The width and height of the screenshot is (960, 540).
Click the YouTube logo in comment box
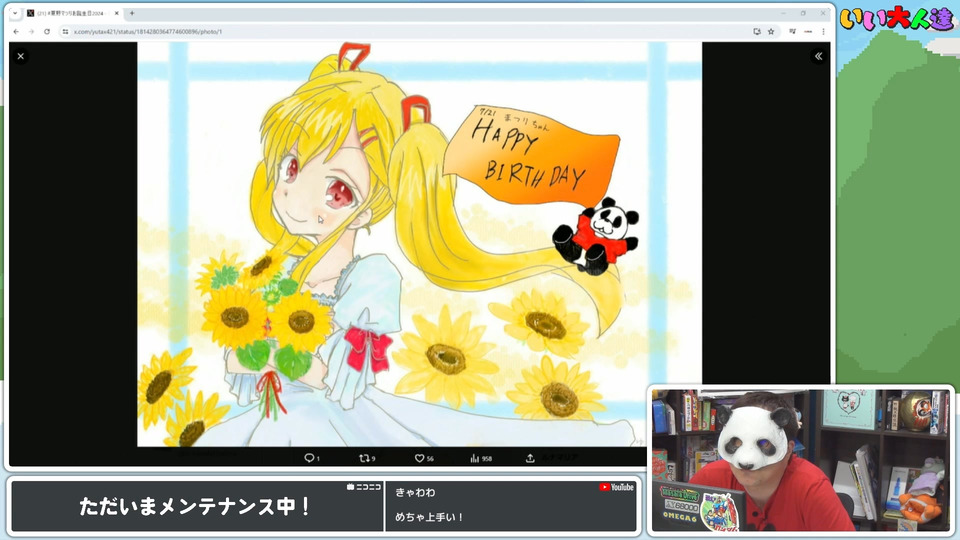617,487
